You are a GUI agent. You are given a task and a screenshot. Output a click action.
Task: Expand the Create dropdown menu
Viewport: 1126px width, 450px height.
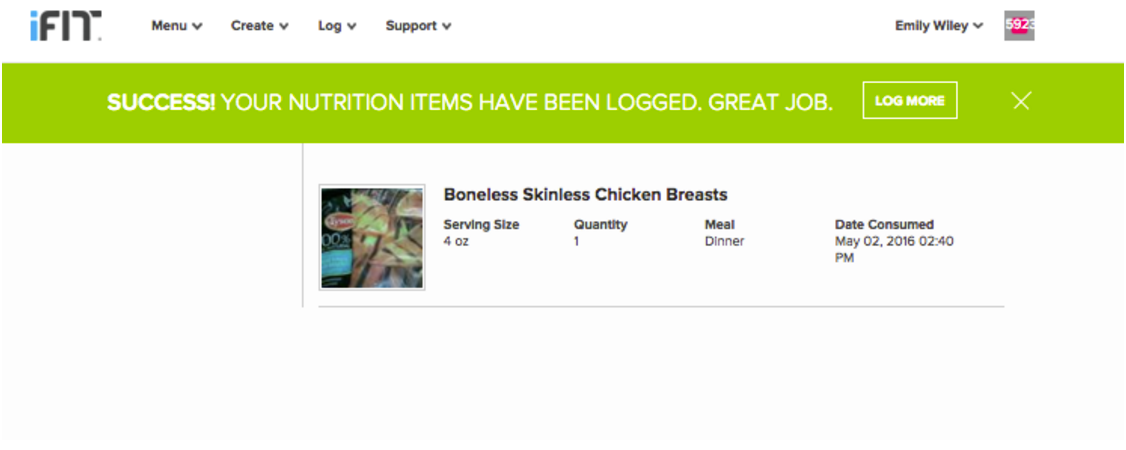[260, 26]
